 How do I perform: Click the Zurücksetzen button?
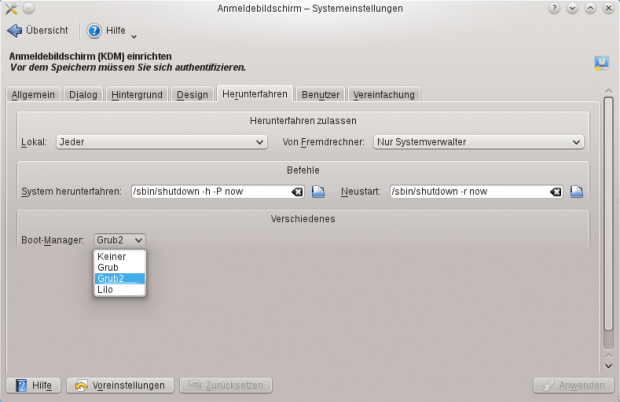point(226,385)
